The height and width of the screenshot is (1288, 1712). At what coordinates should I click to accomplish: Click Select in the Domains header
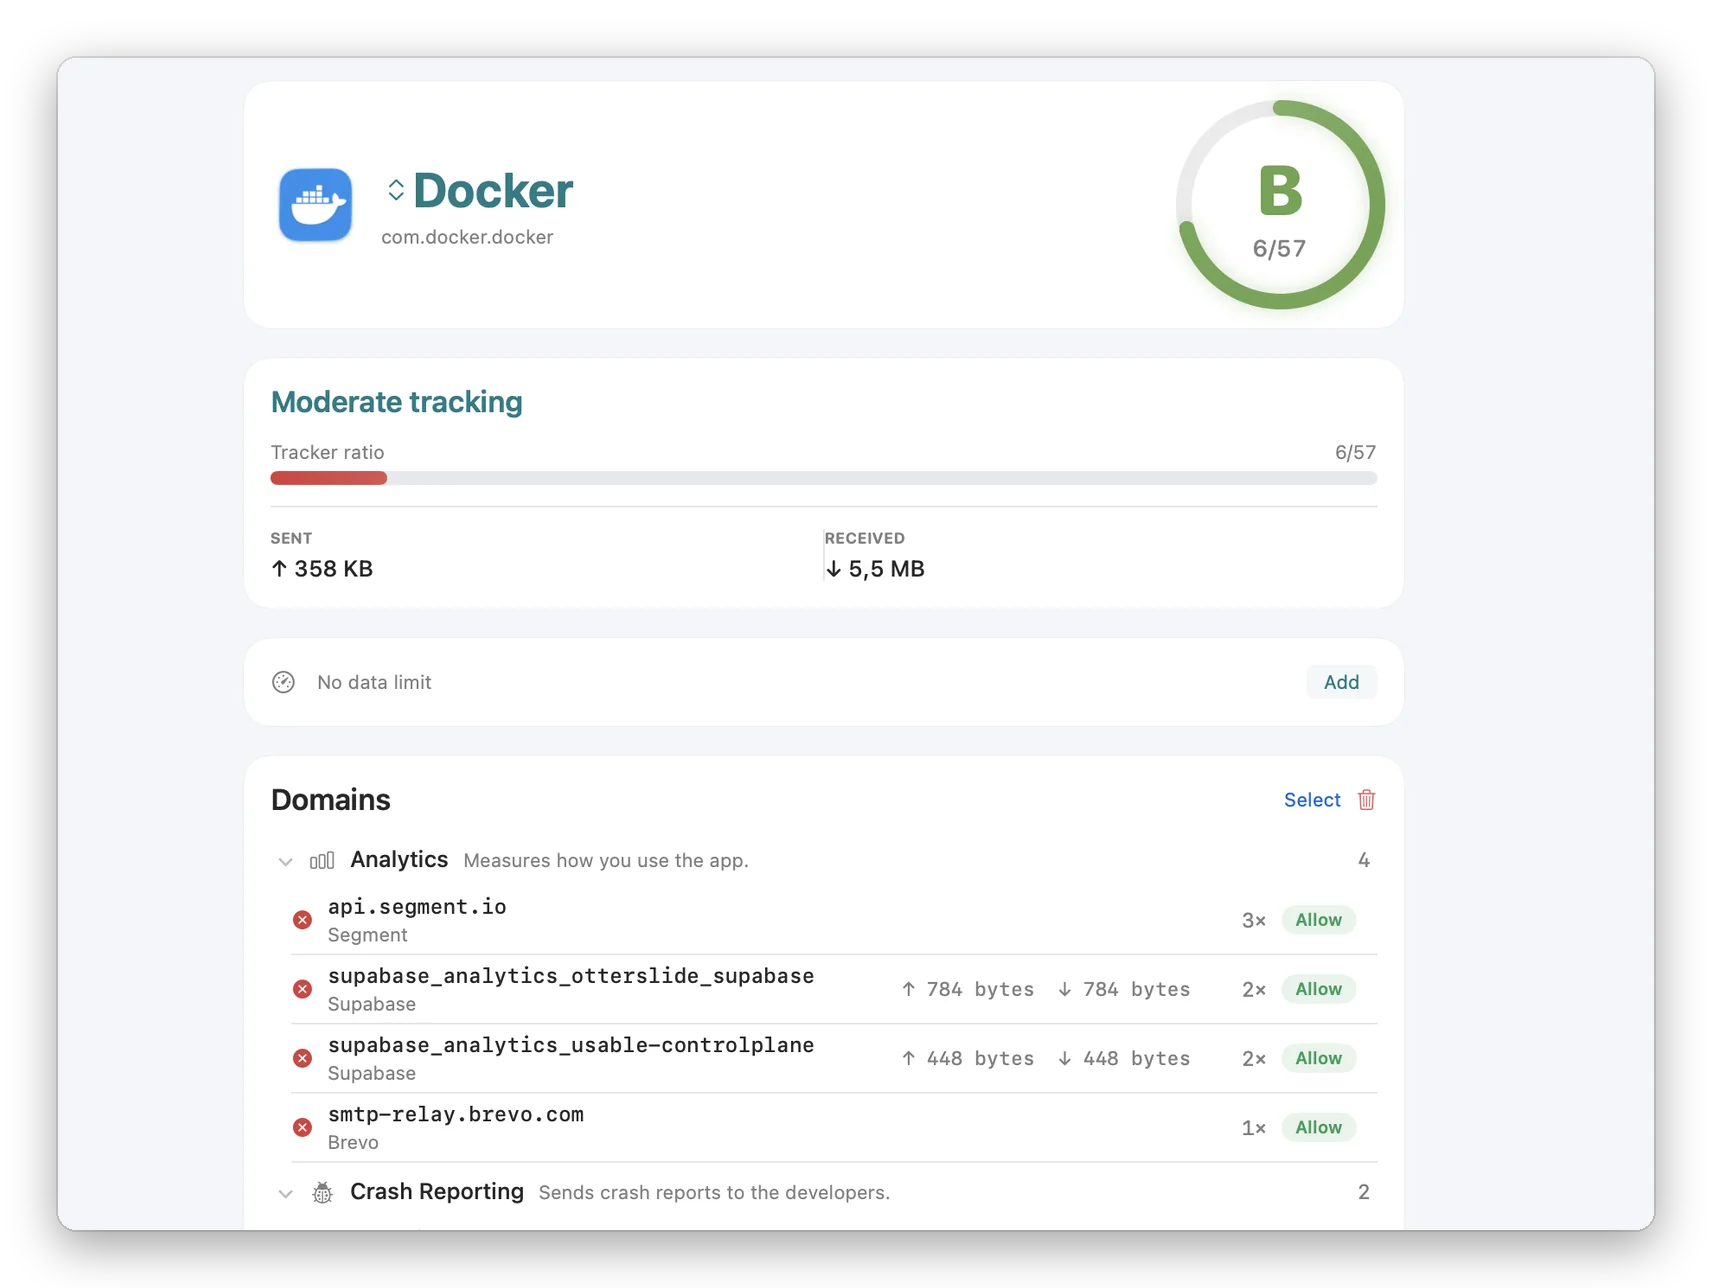pos(1312,800)
